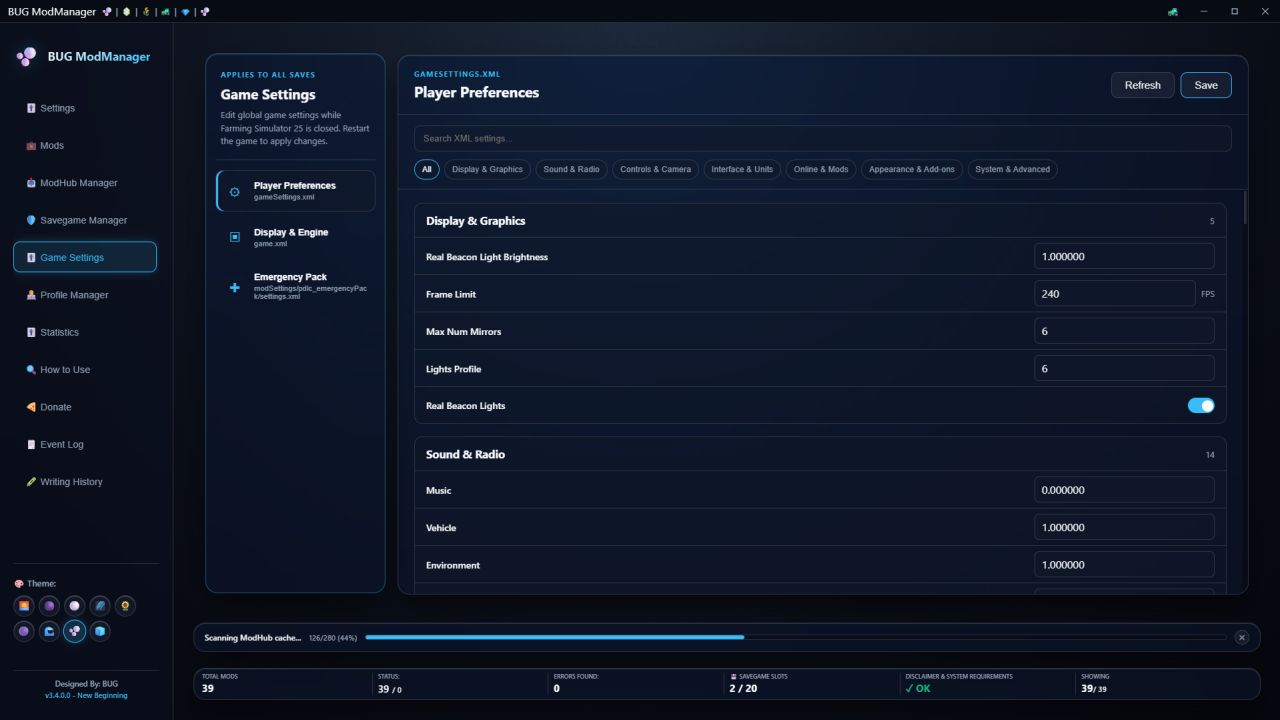Click the Savegame Manager shield icon

[x=31, y=220]
